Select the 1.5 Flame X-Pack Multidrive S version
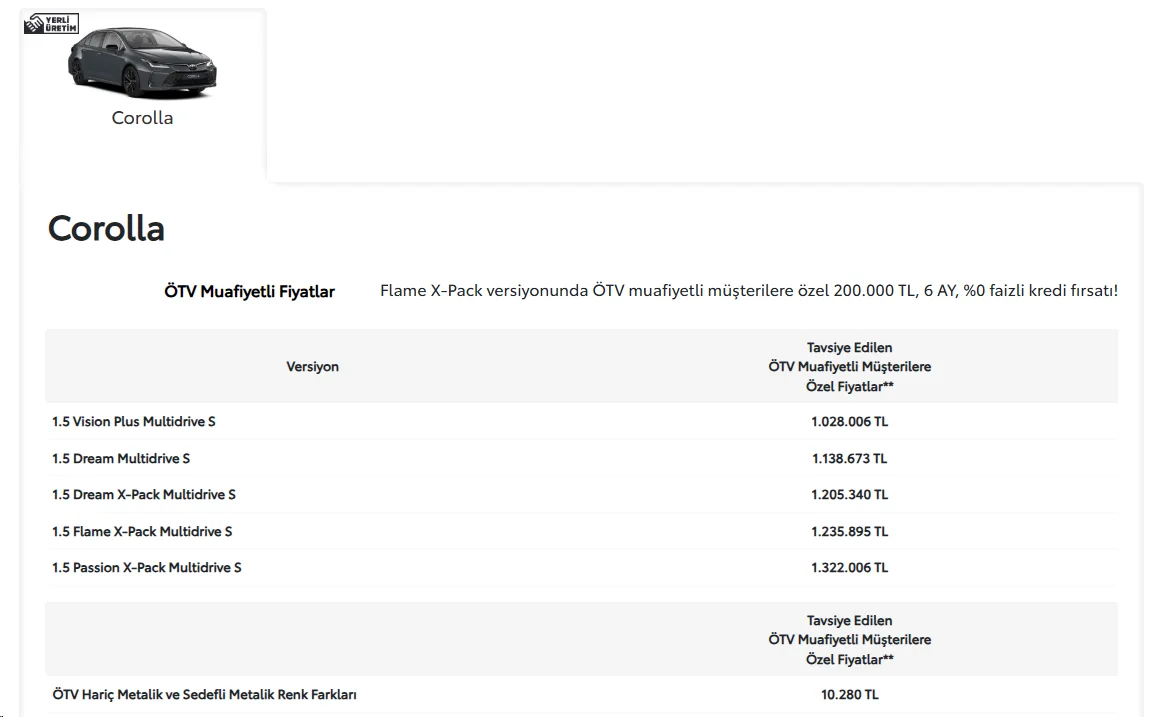 tap(142, 532)
